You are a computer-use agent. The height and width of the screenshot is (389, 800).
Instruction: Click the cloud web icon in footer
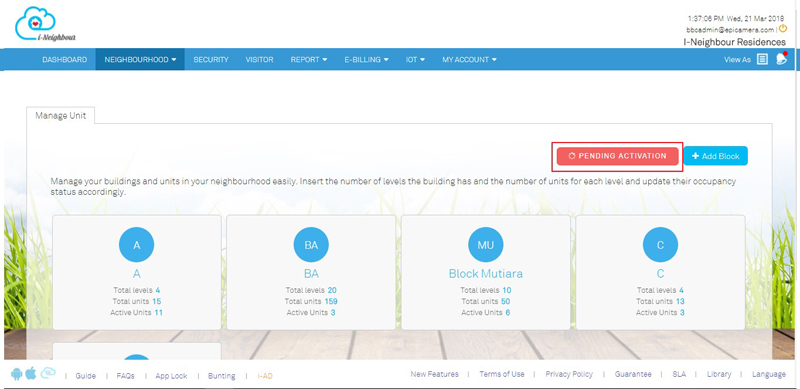pyautogui.click(x=48, y=373)
